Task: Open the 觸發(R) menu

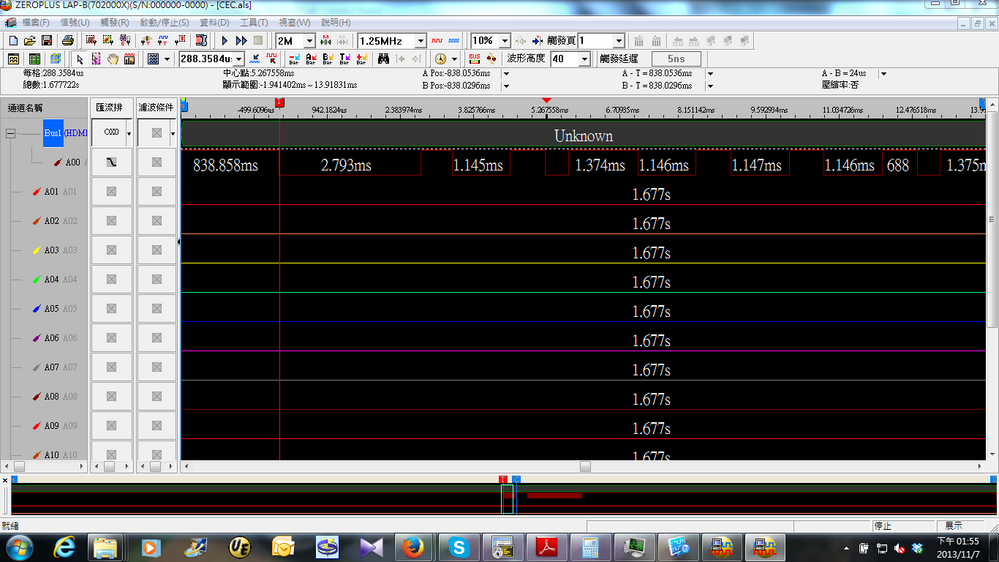Action: 115,22
